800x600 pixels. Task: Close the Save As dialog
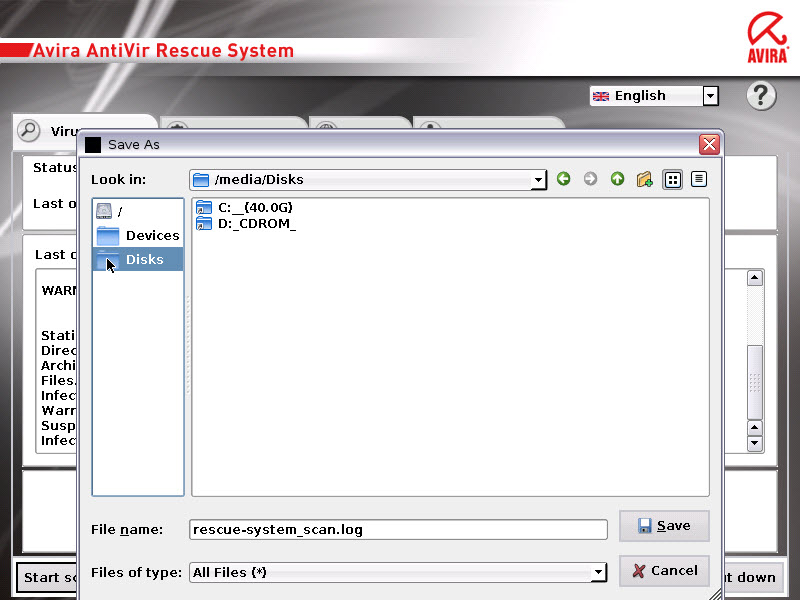point(709,144)
